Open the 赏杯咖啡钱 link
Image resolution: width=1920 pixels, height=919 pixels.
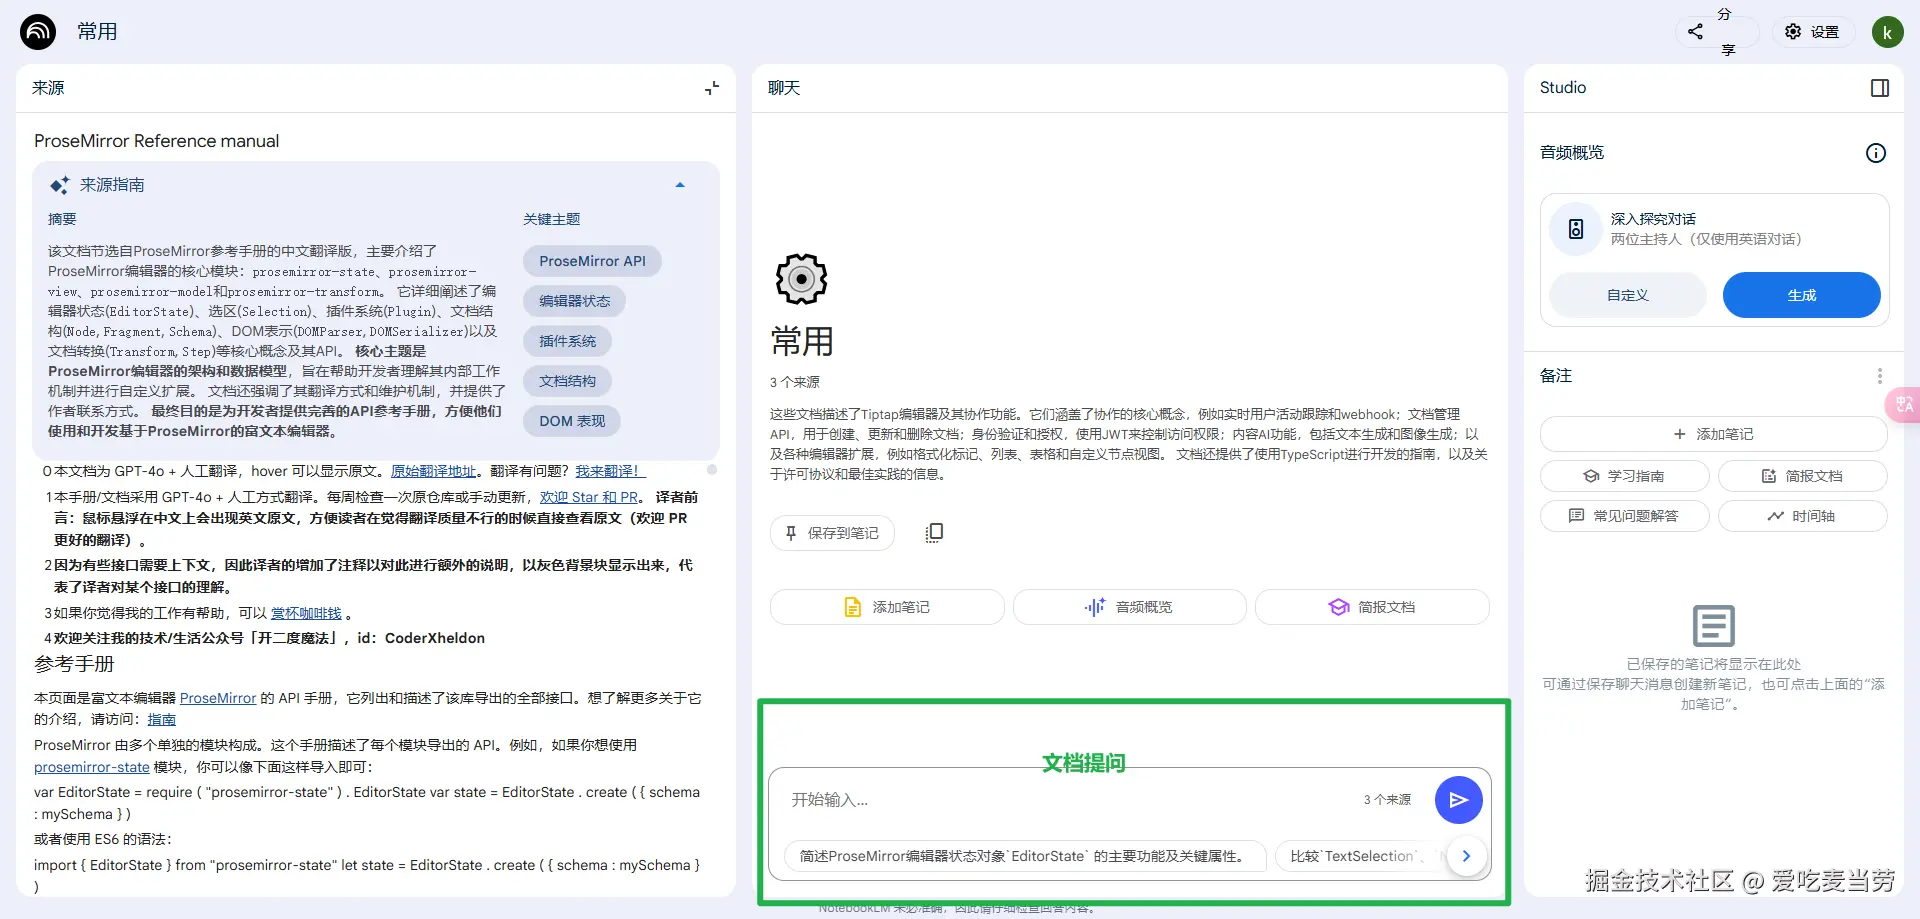point(306,613)
